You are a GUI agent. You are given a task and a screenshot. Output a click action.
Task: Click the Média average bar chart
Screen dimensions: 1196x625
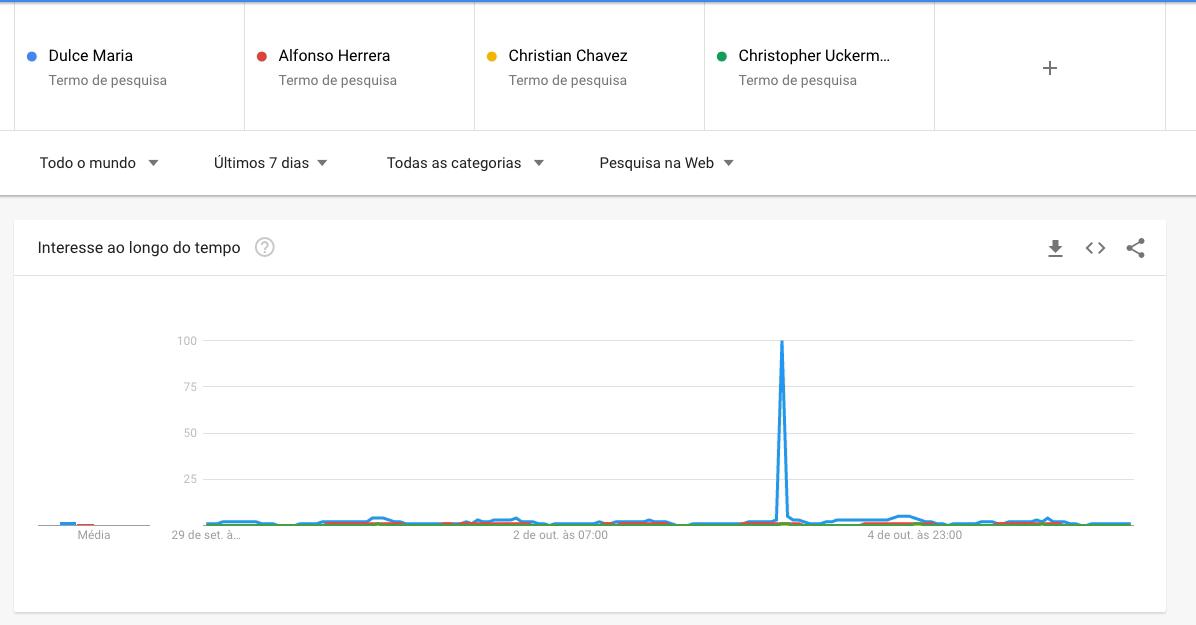tap(77, 522)
